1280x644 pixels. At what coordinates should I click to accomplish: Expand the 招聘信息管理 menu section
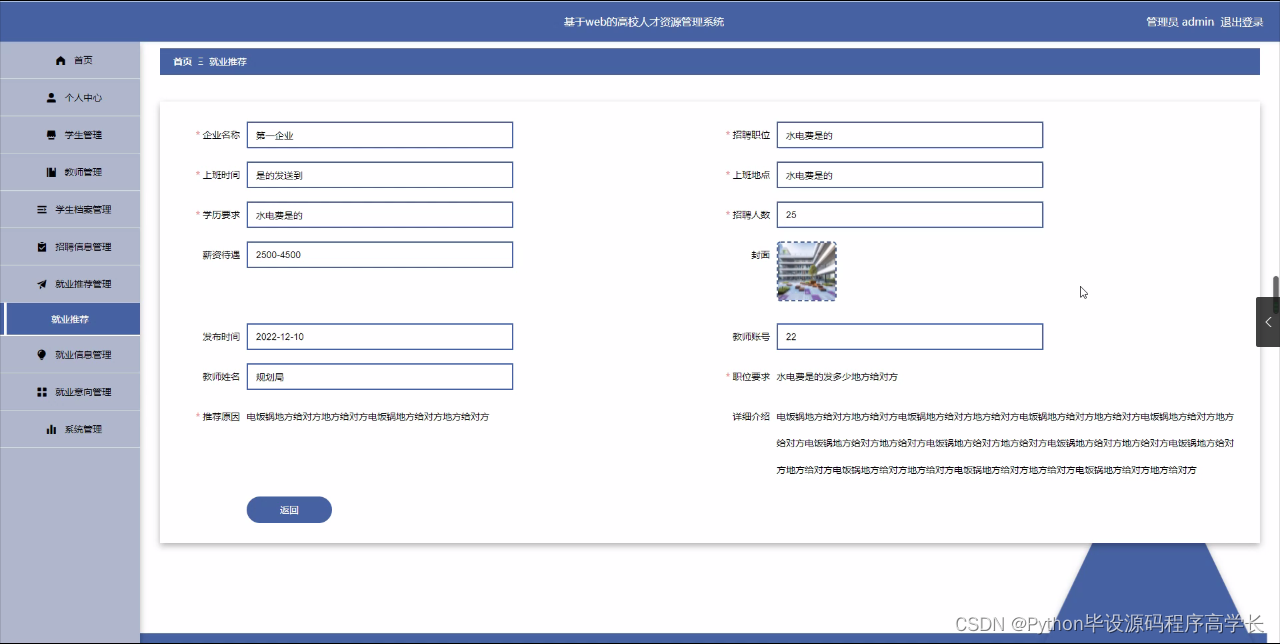coord(70,246)
